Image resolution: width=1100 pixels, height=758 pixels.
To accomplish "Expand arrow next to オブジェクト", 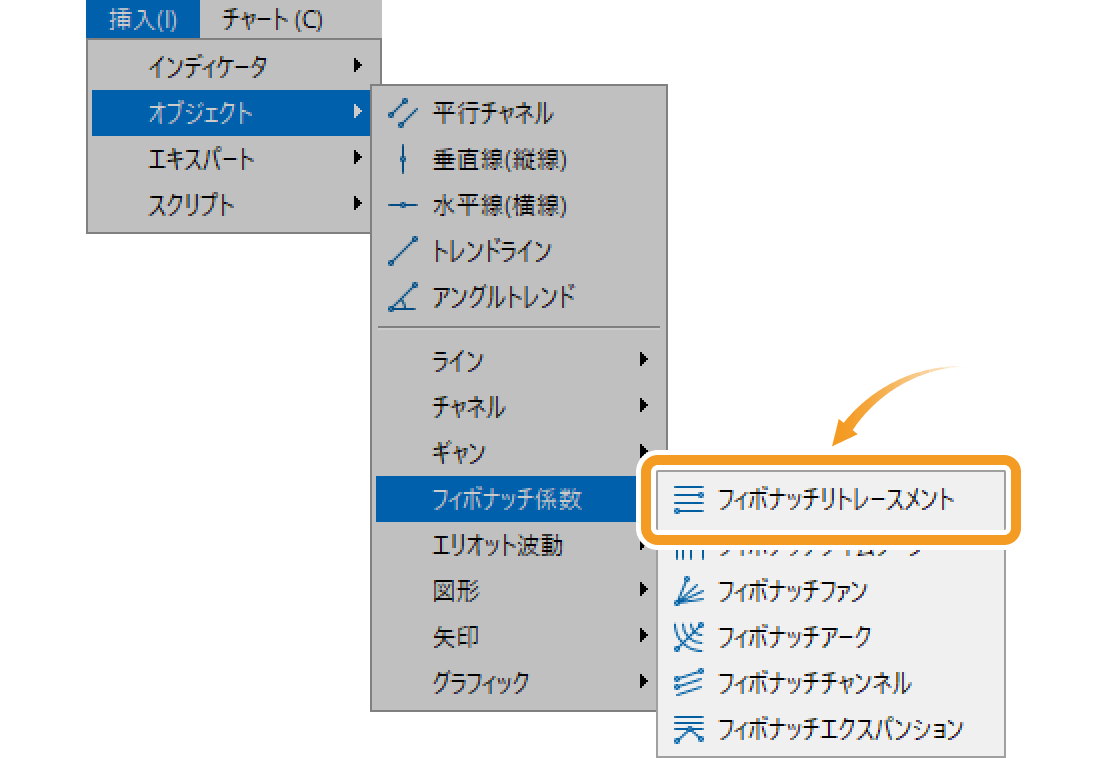I will click(358, 112).
